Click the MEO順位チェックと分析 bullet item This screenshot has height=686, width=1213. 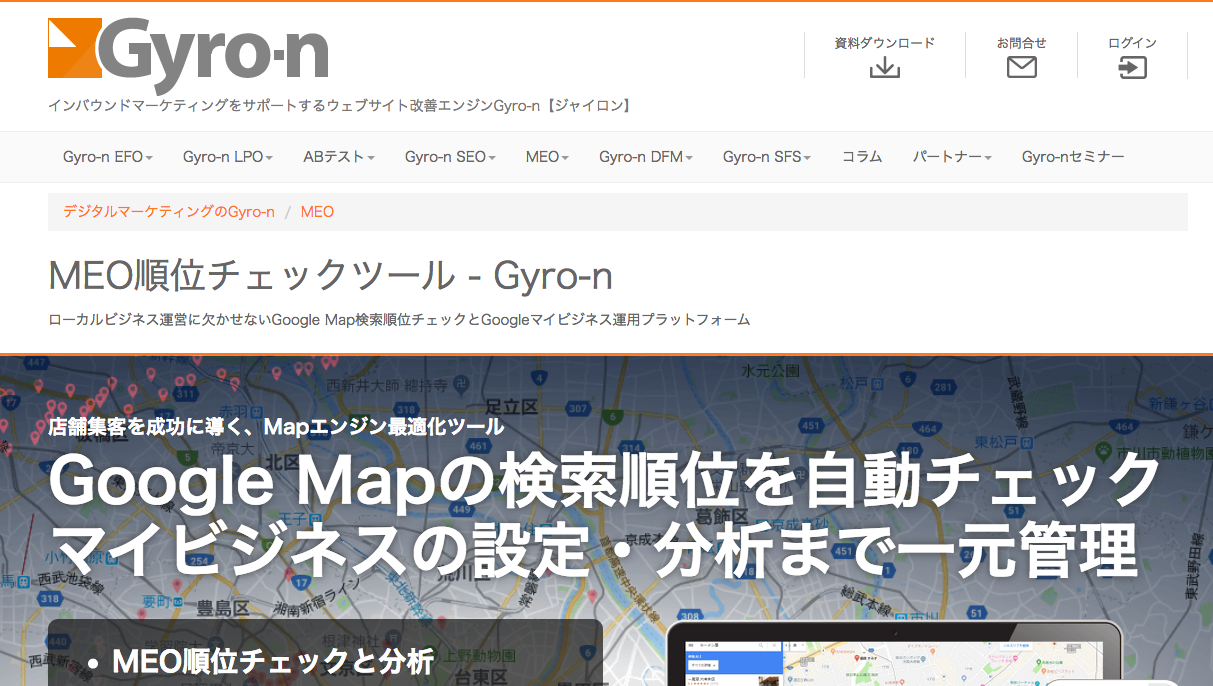(272, 661)
